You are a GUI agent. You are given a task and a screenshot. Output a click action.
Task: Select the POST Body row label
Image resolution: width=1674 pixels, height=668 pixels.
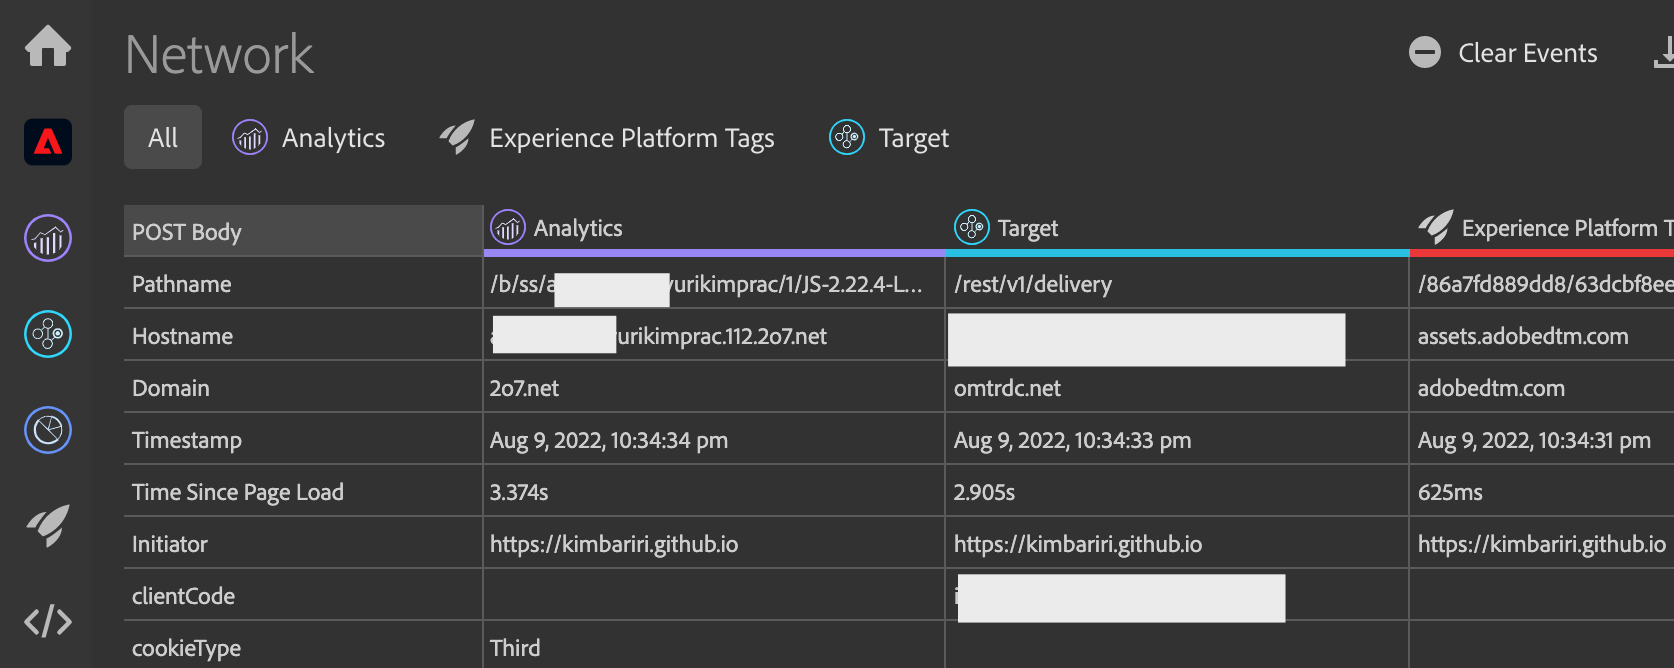coord(187,232)
